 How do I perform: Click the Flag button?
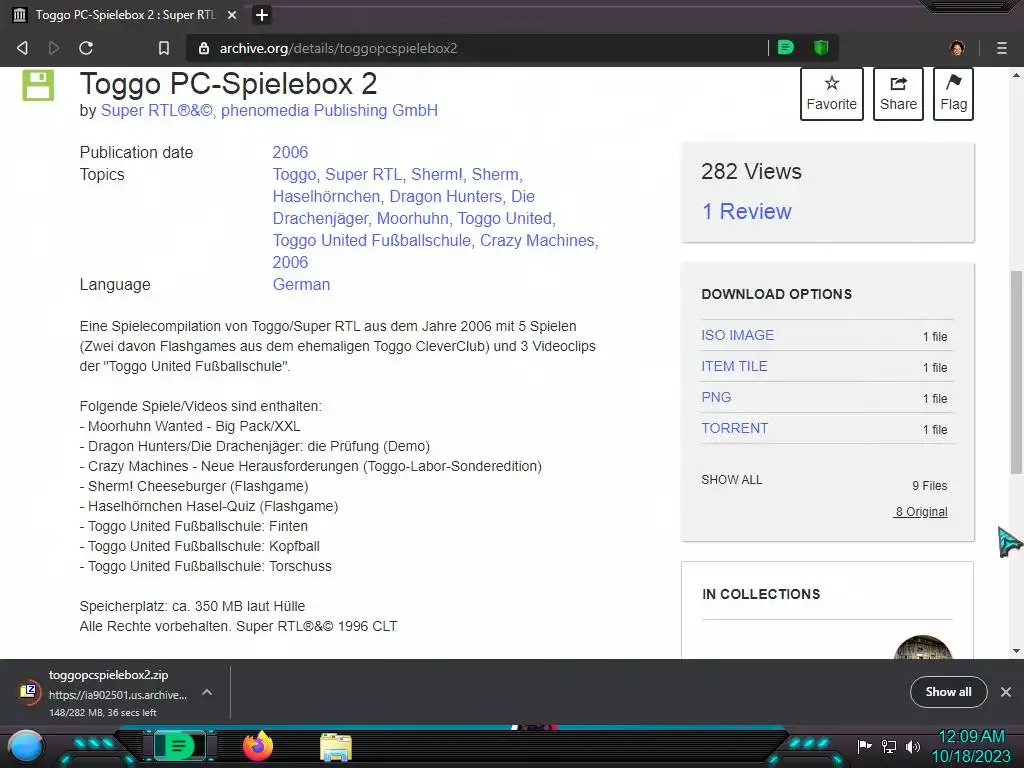(x=953, y=94)
